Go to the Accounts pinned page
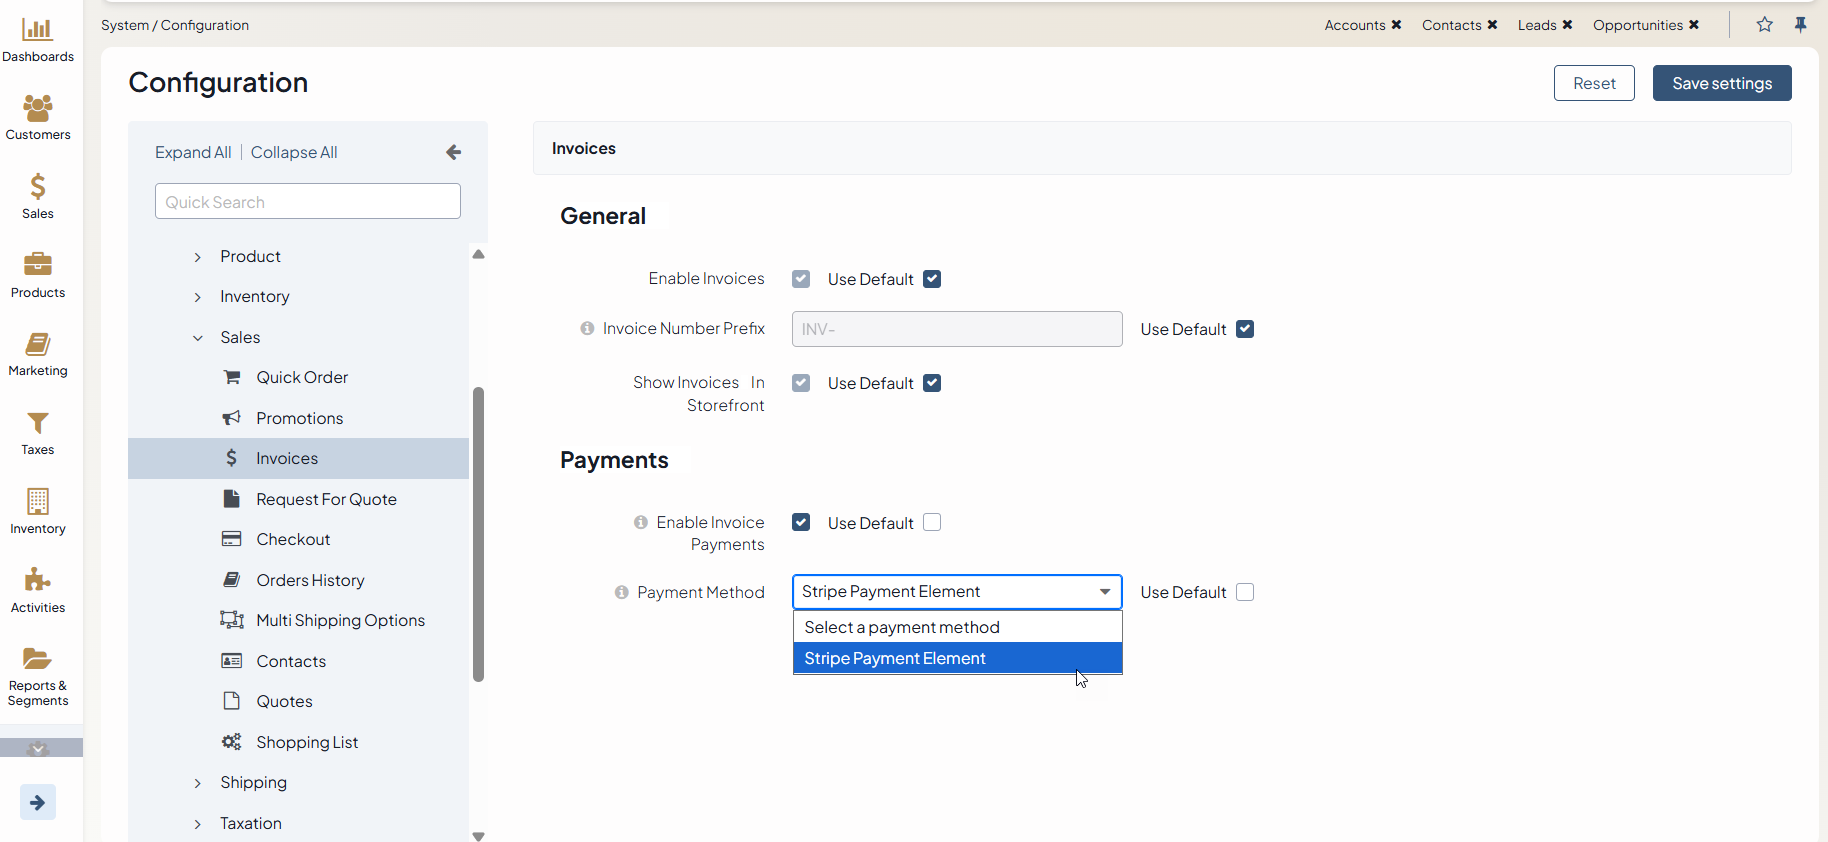1828x842 pixels. (1355, 25)
